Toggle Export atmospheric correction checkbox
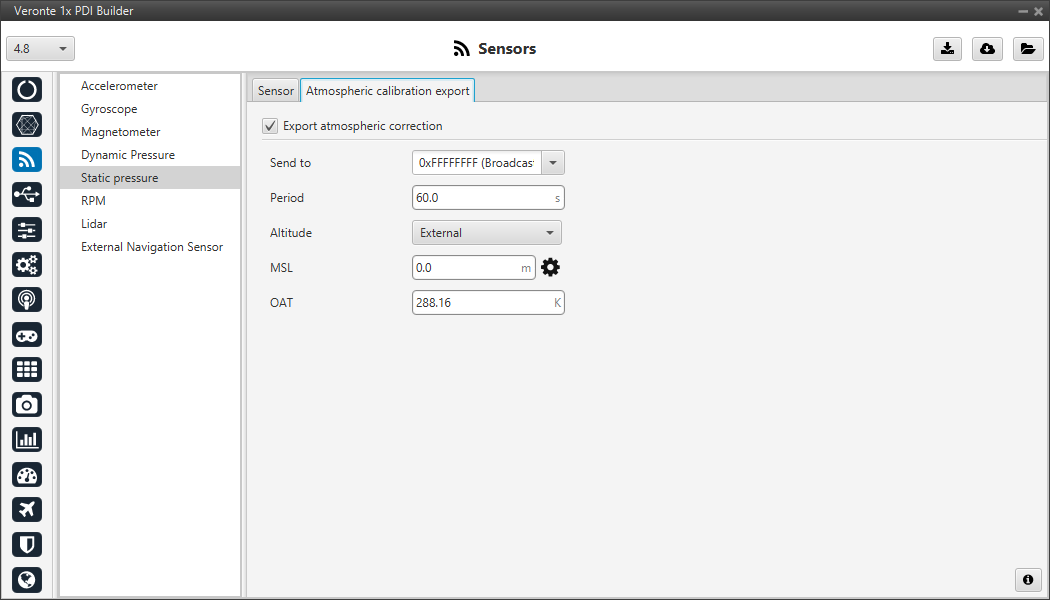Image resolution: width=1050 pixels, height=600 pixels. 270,126
